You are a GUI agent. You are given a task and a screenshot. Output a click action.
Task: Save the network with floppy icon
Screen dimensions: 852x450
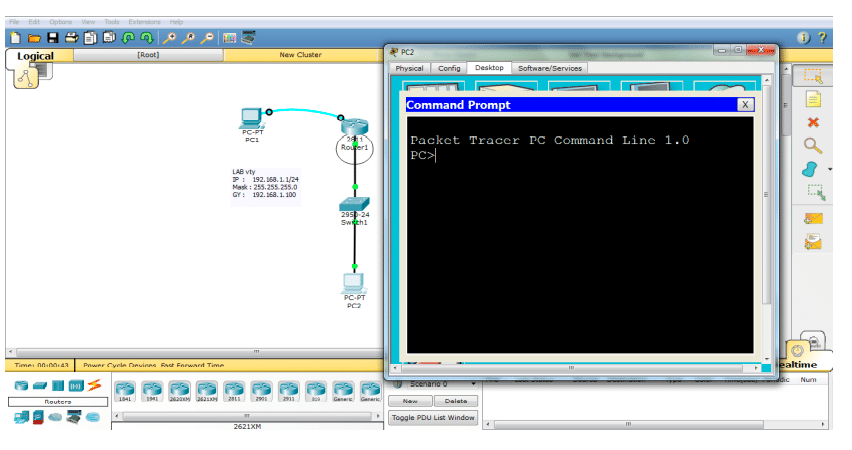tap(53, 38)
